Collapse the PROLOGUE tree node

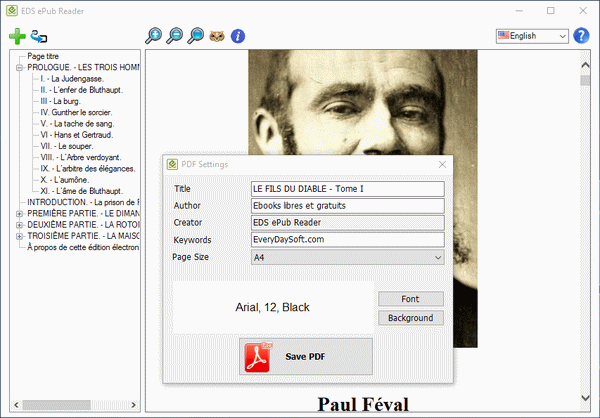[19, 68]
